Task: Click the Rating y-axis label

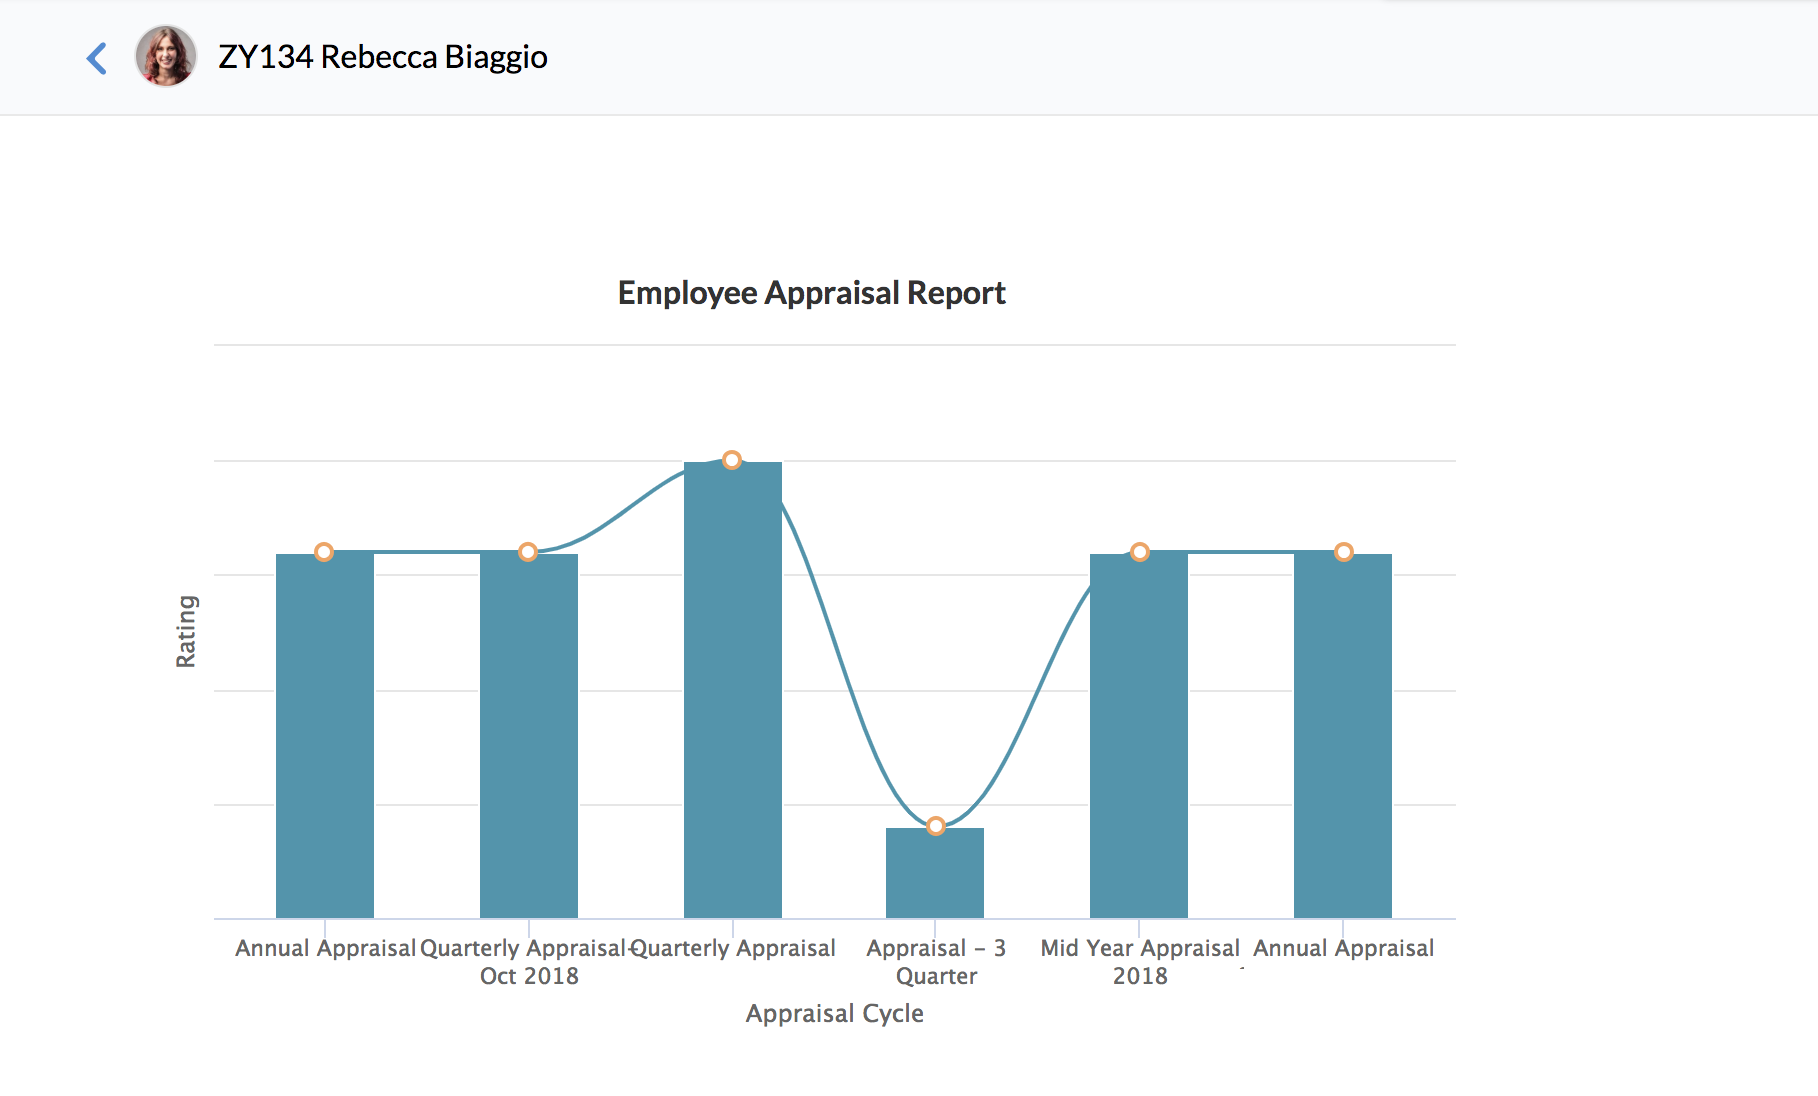Action: [x=186, y=631]
